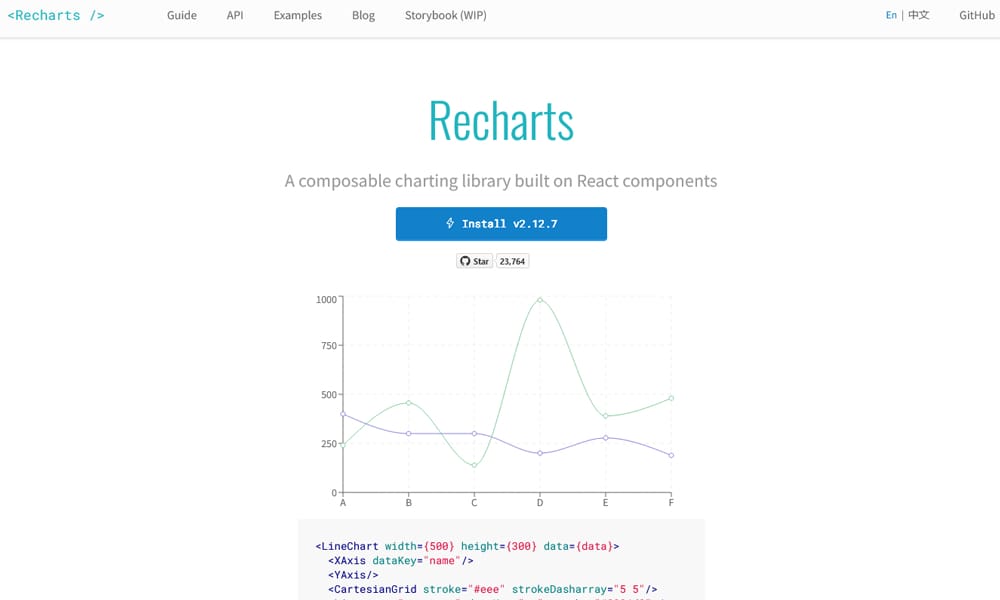Image resolution: width=1000 pixels, height=600 pixels.
Task: Open the 23,764 stargazers count
Action: click(512, 261)
